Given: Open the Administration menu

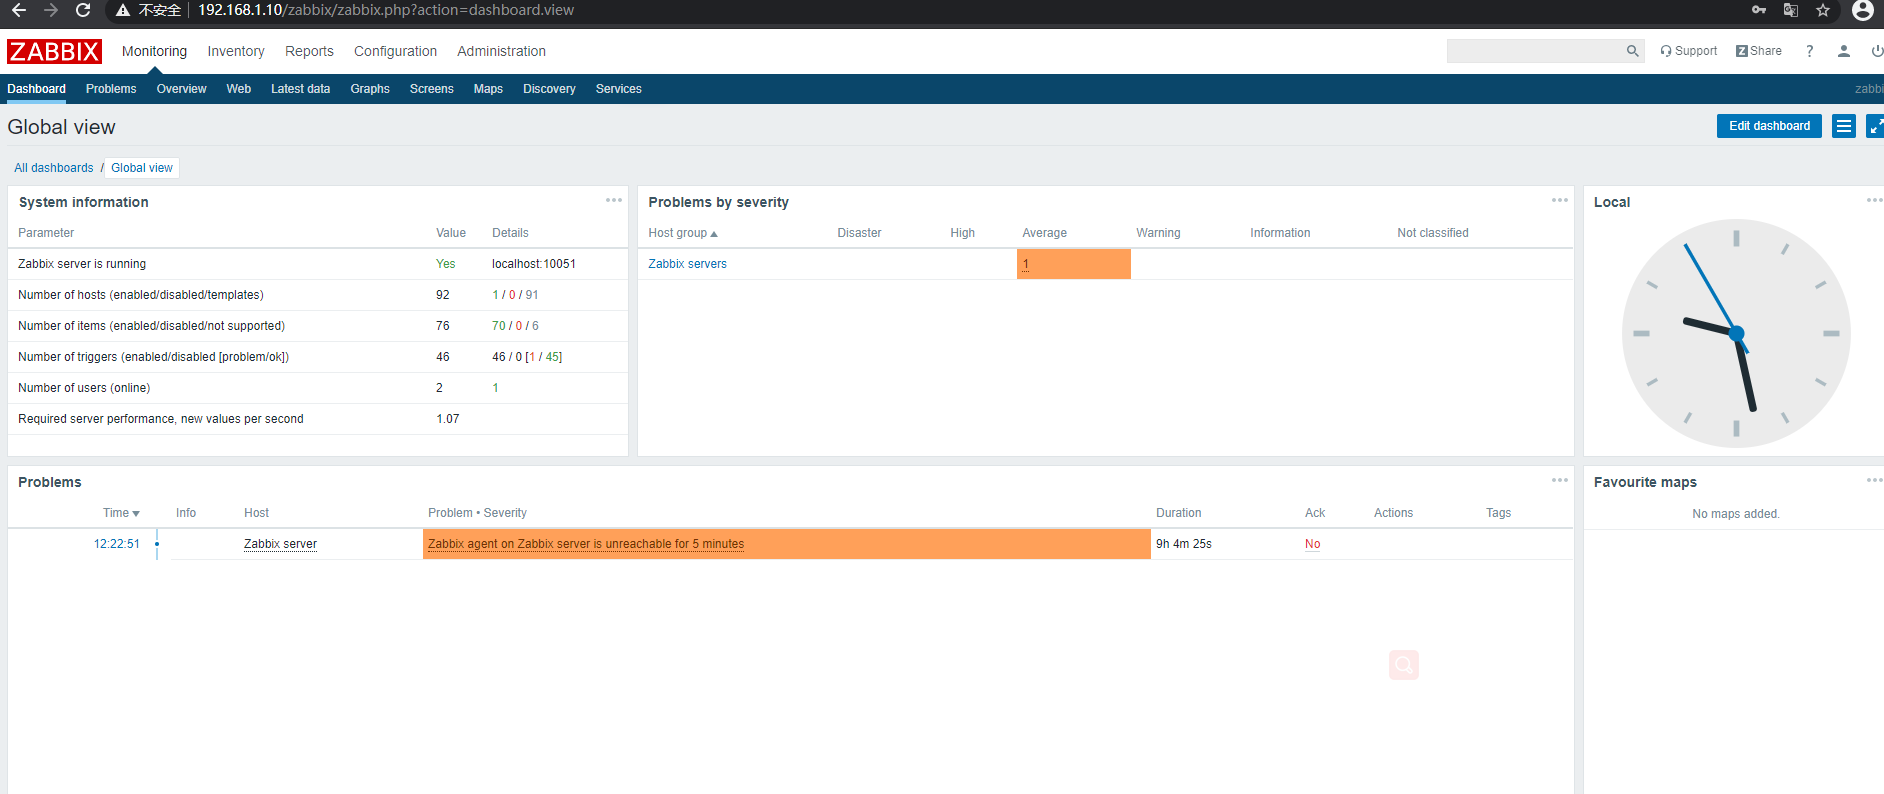Looking at the screenshot, I should coord(501,51).
